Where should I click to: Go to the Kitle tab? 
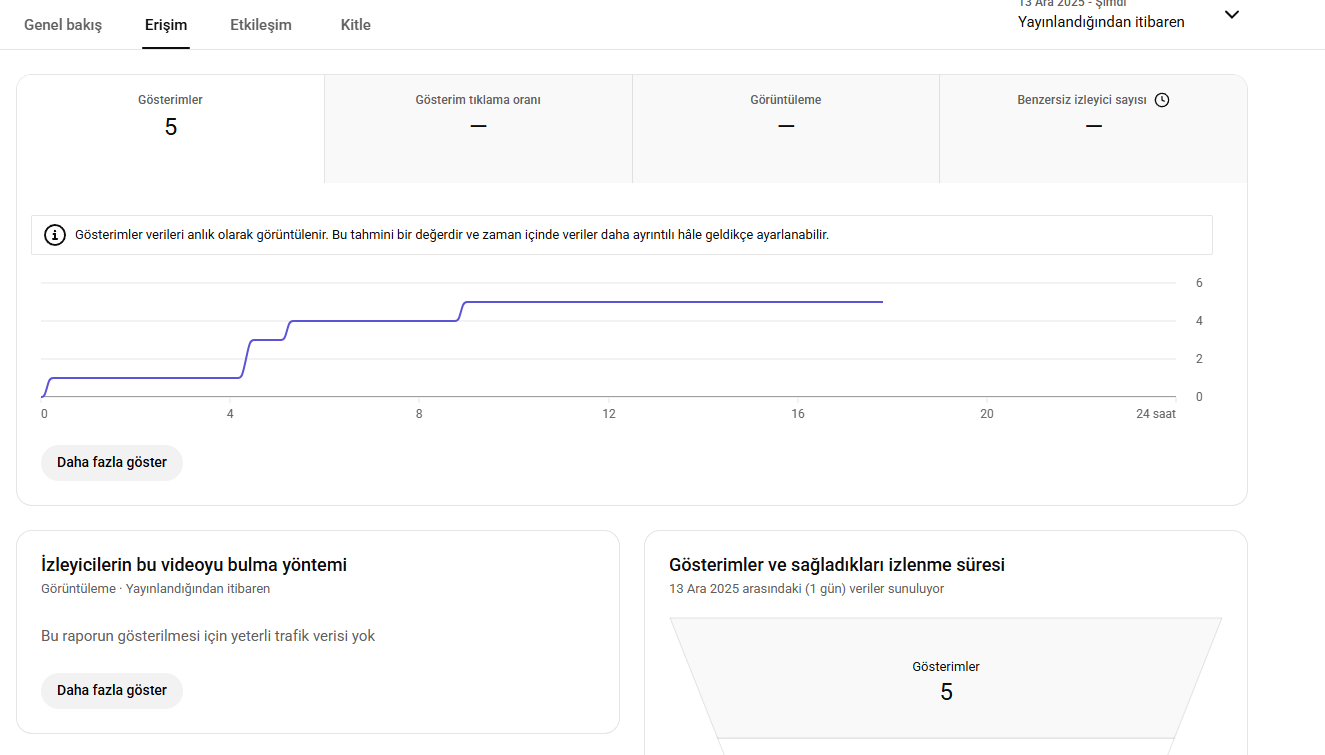click(355, 25)
